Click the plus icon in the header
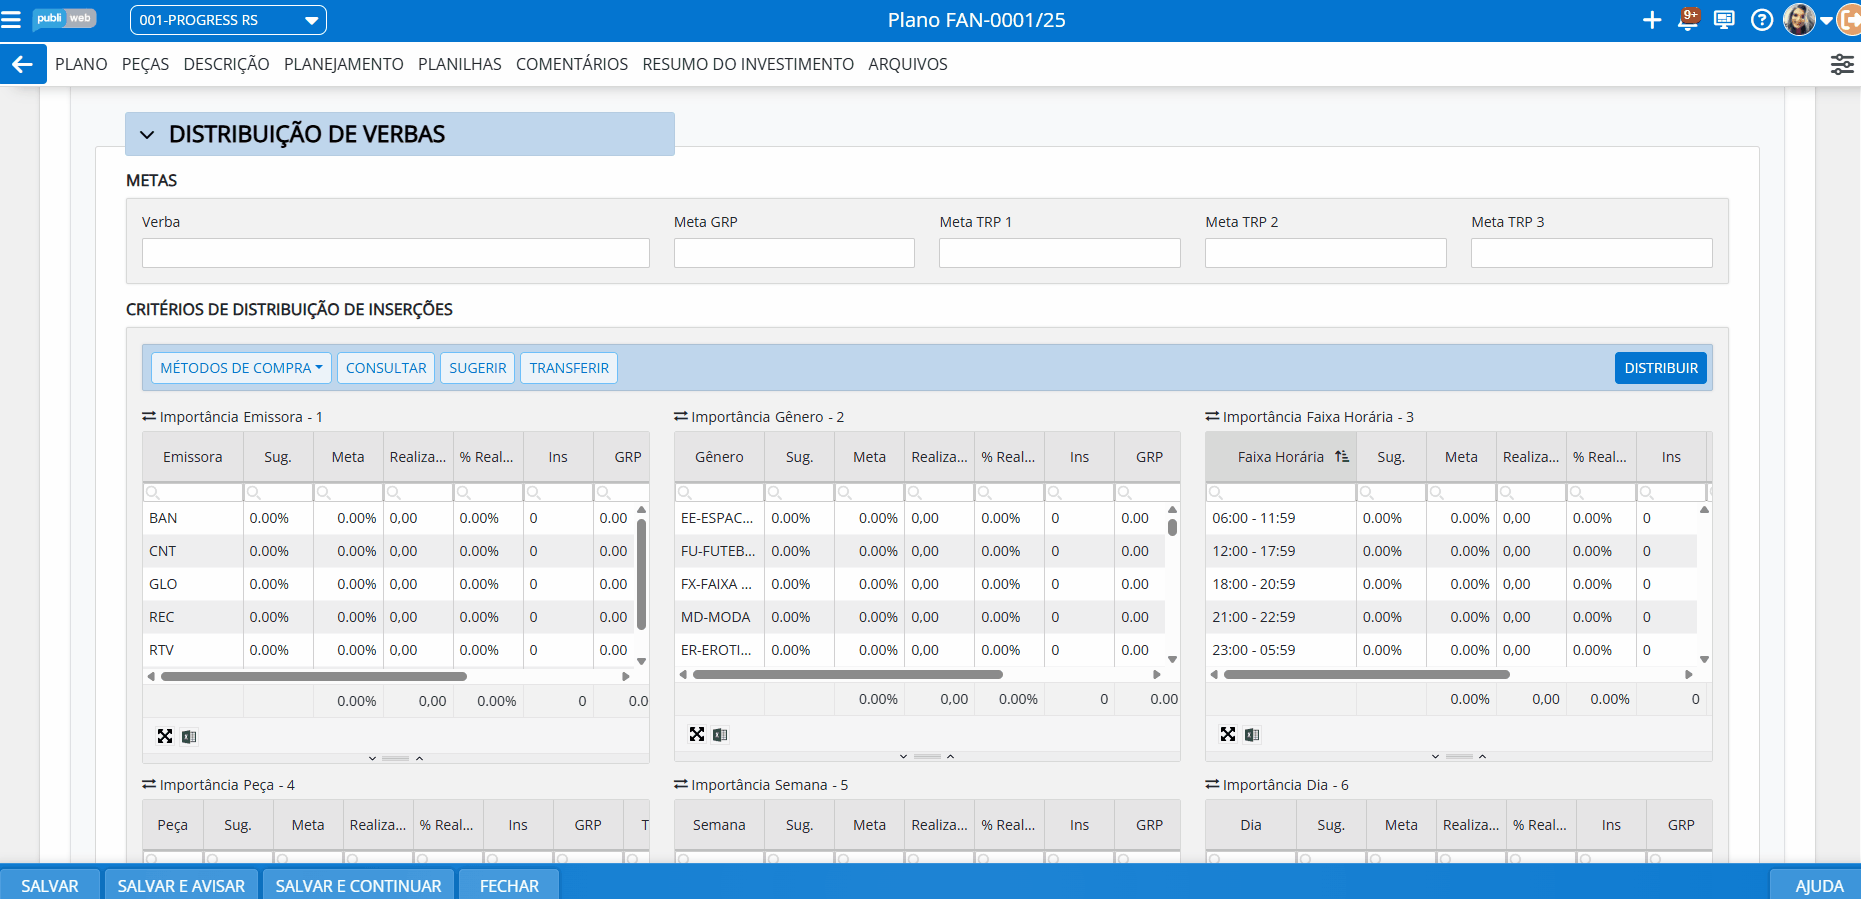Viewport: 1861px width, 899px height. point(1652,20)
